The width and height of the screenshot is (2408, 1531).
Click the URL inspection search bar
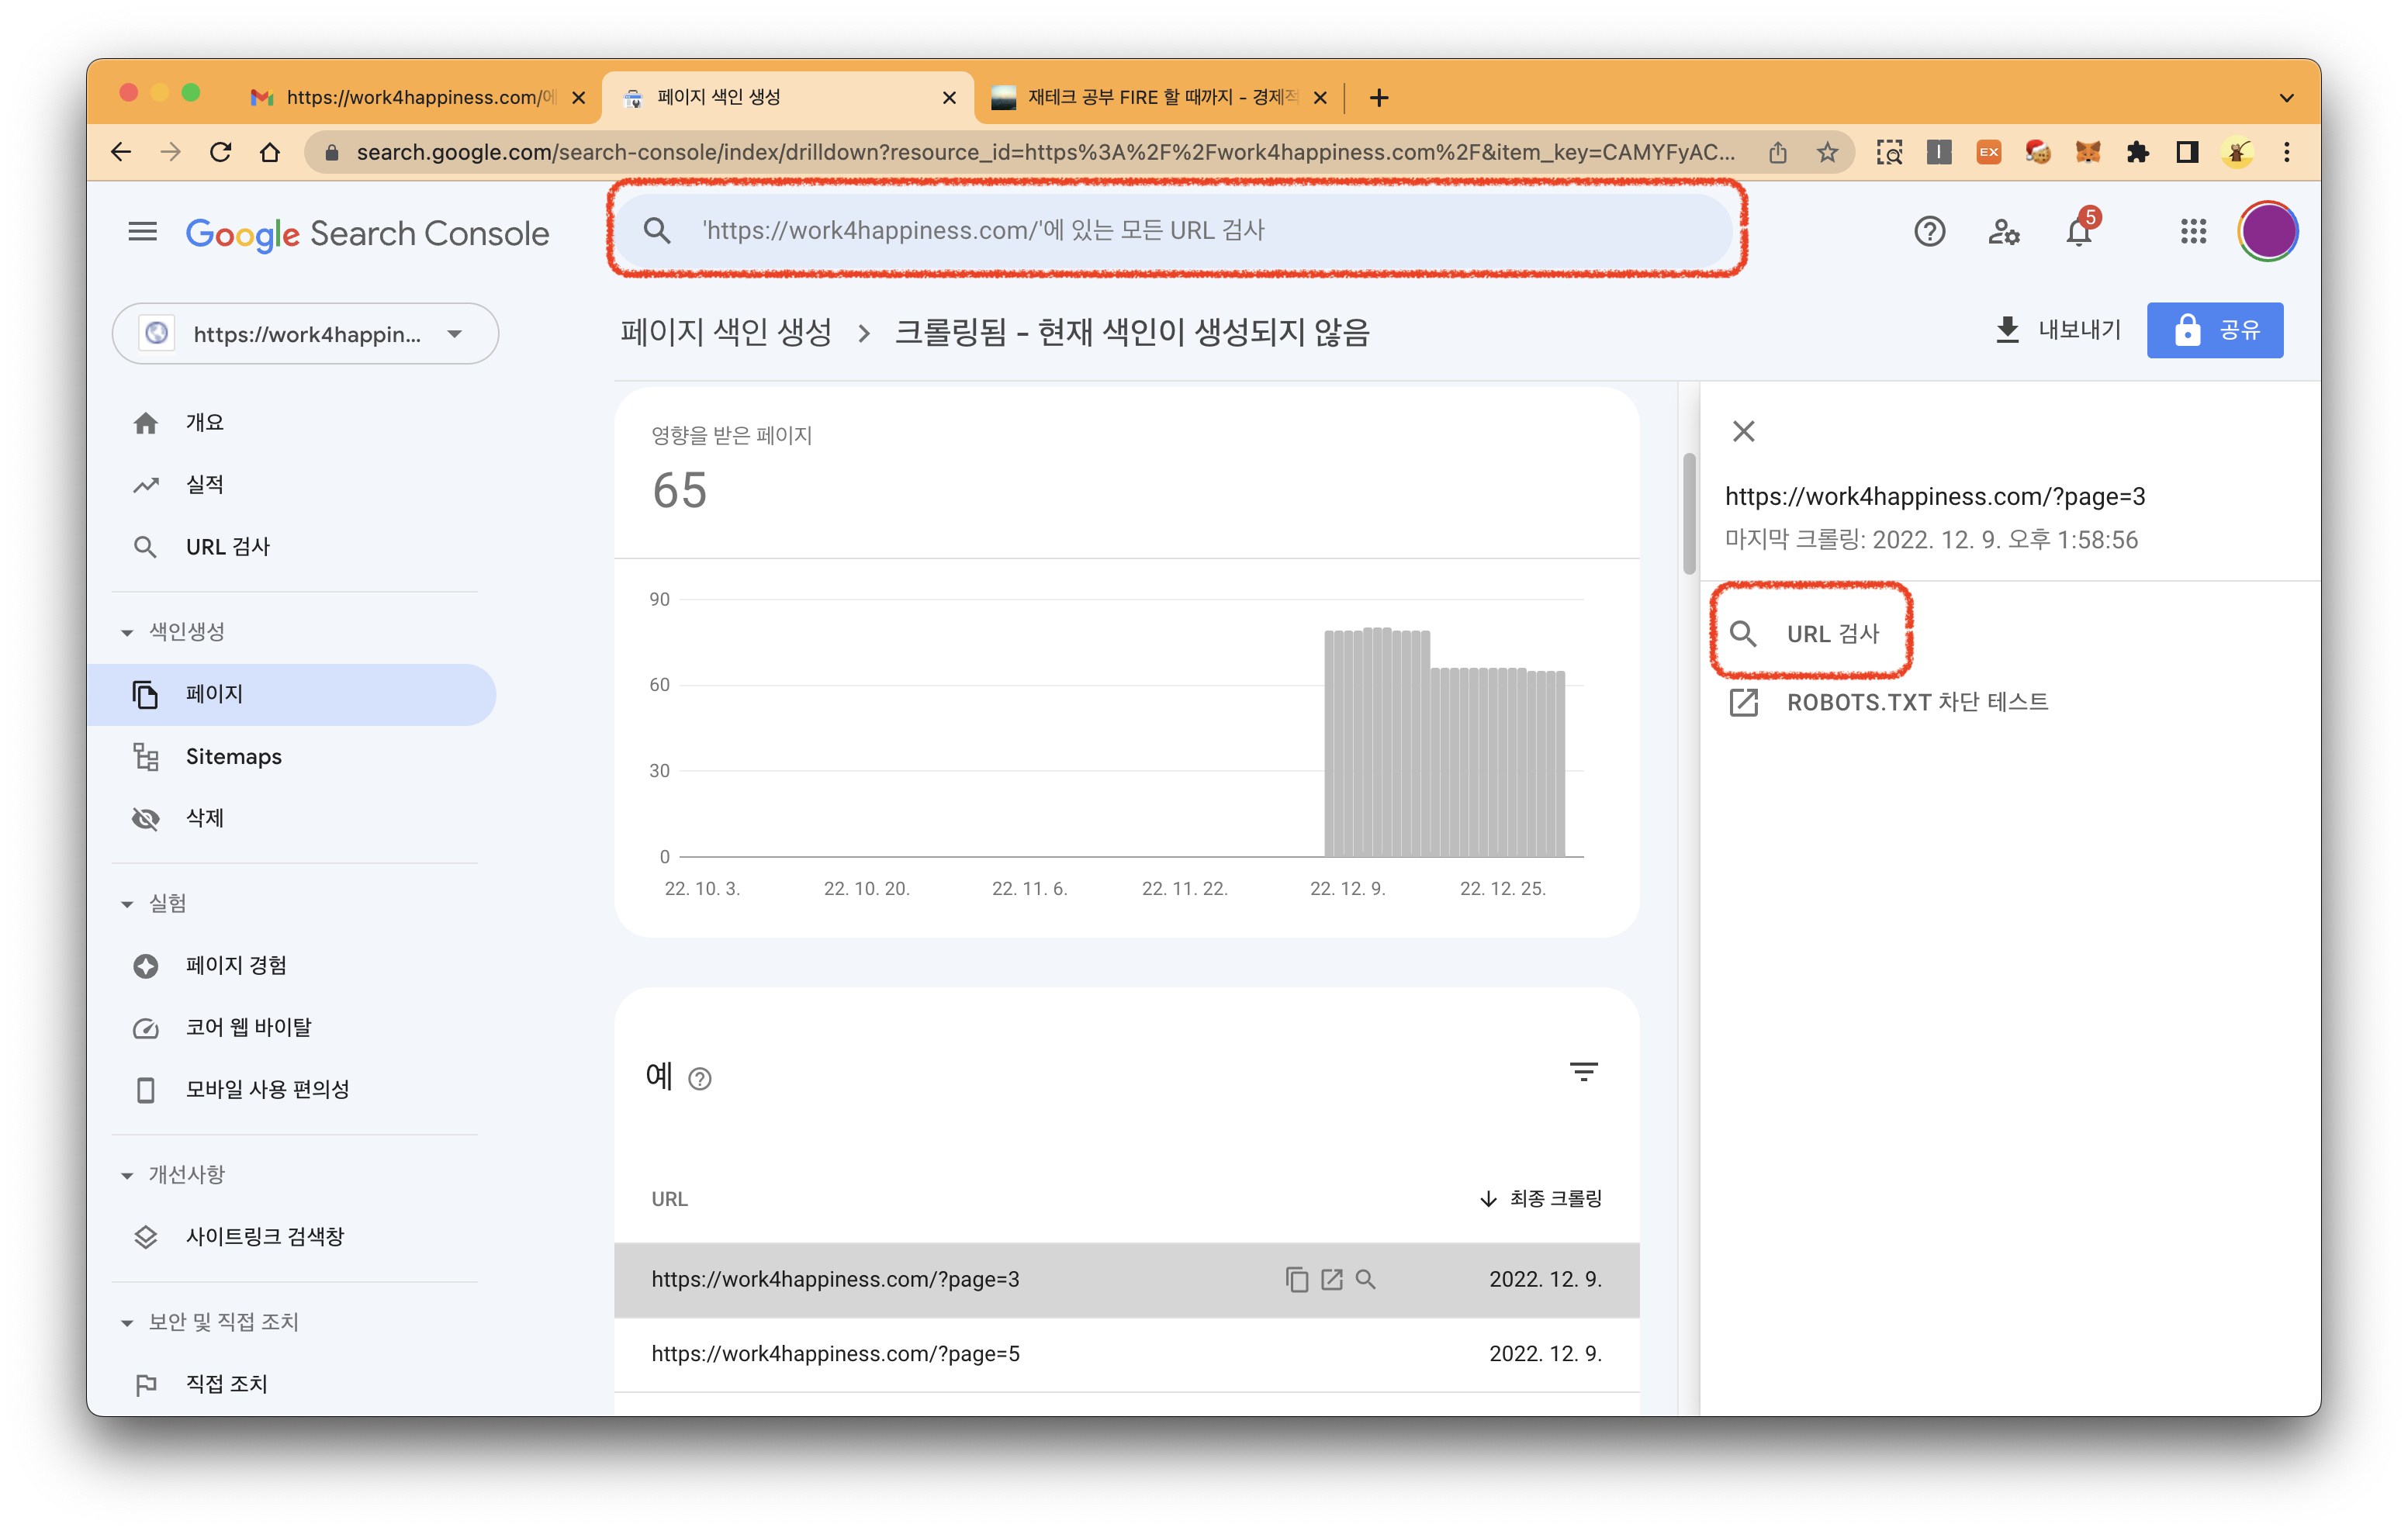tap(1177, 230)
